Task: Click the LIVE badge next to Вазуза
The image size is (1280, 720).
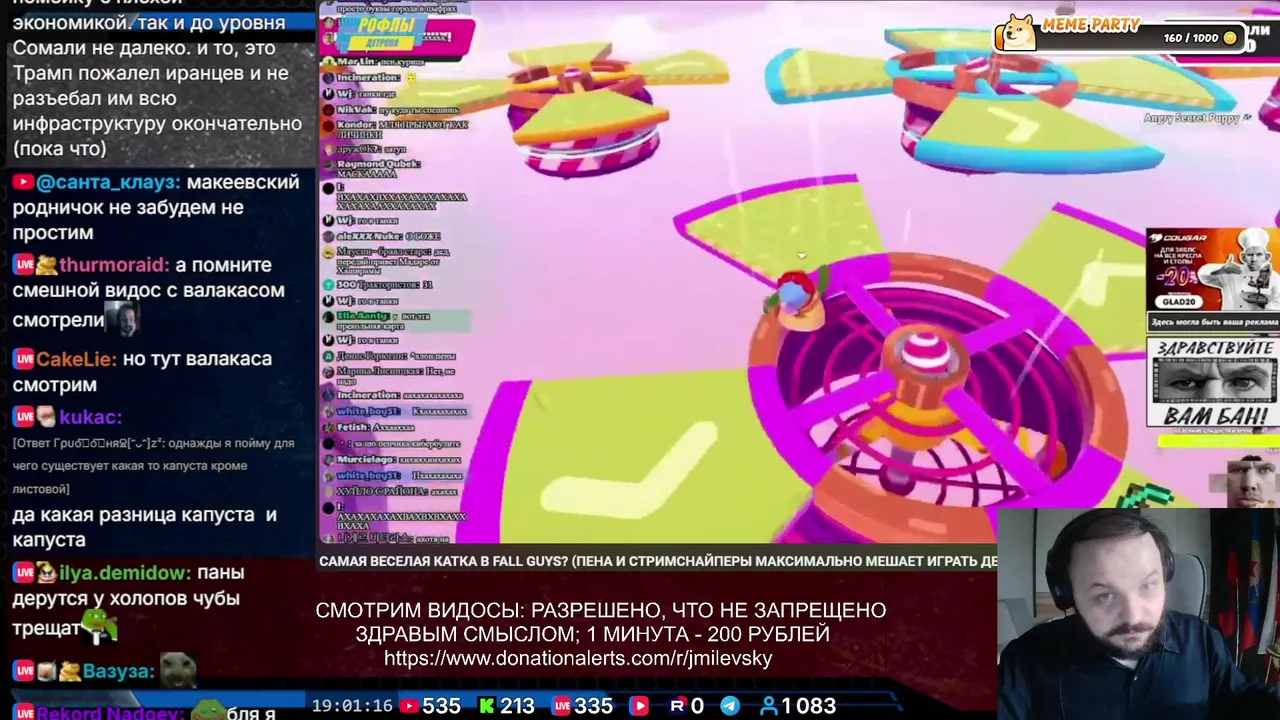Action: pos(23,671)
